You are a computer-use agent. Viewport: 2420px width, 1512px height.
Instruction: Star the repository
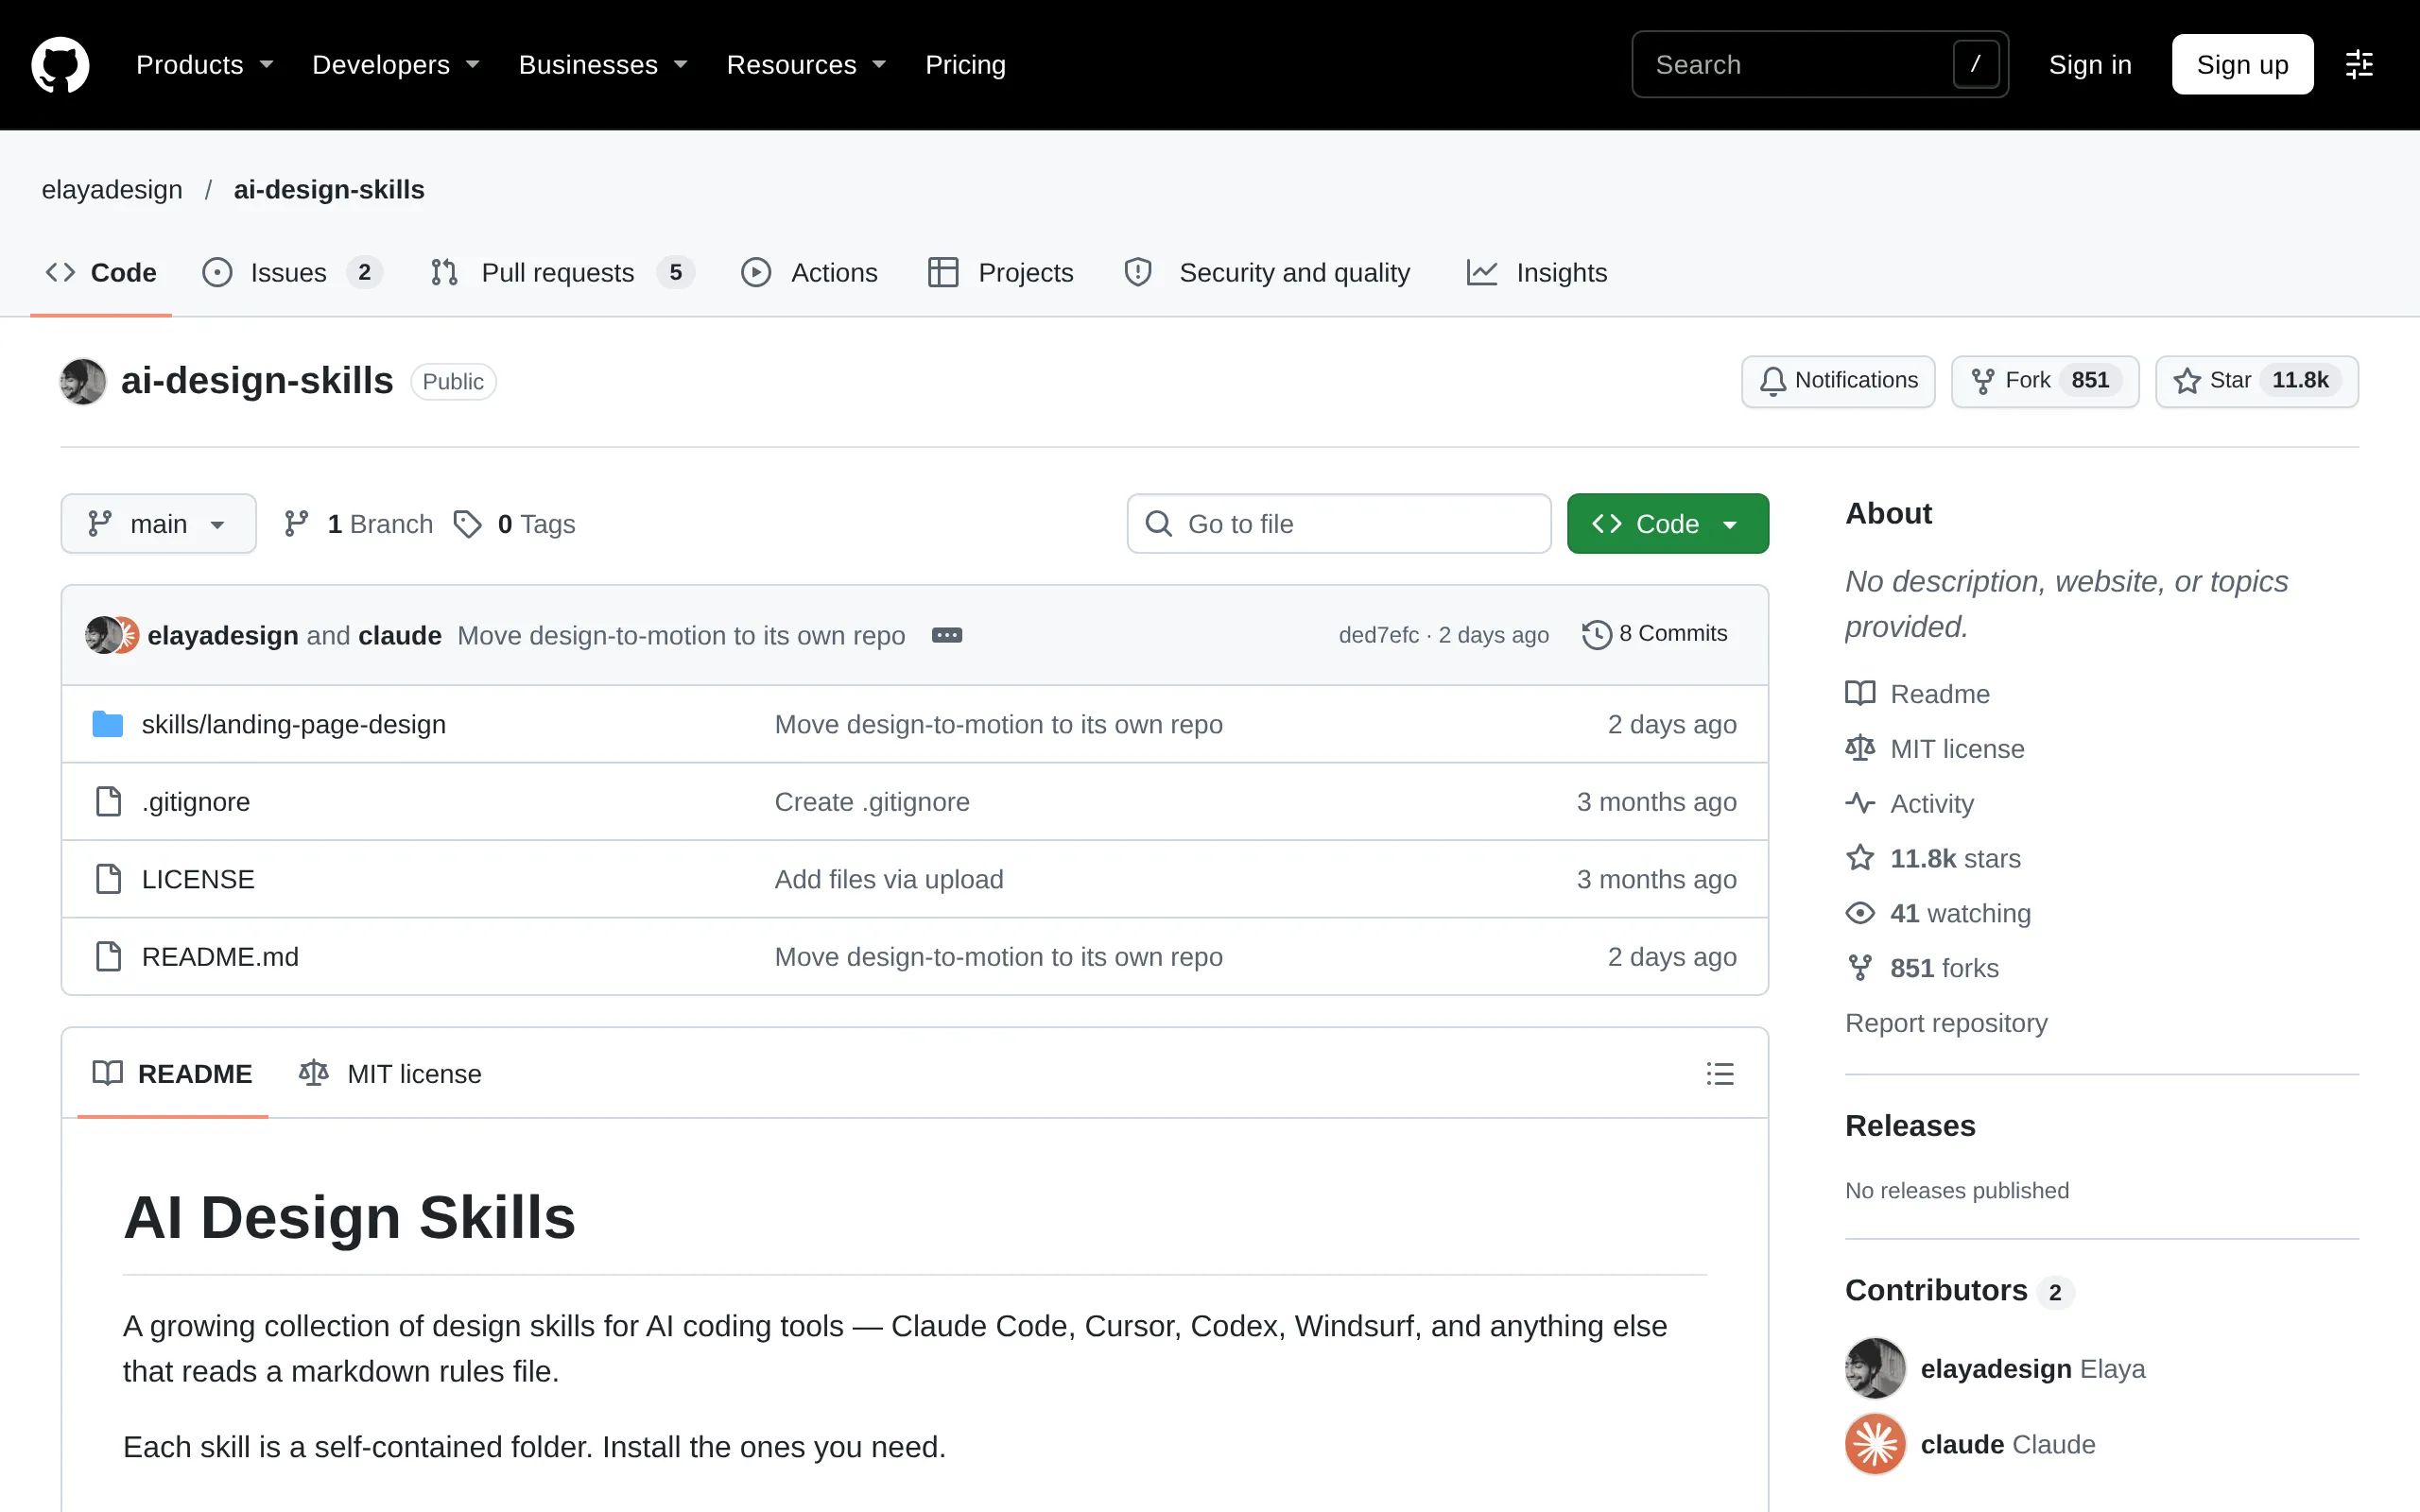(x=2256, y=381)
